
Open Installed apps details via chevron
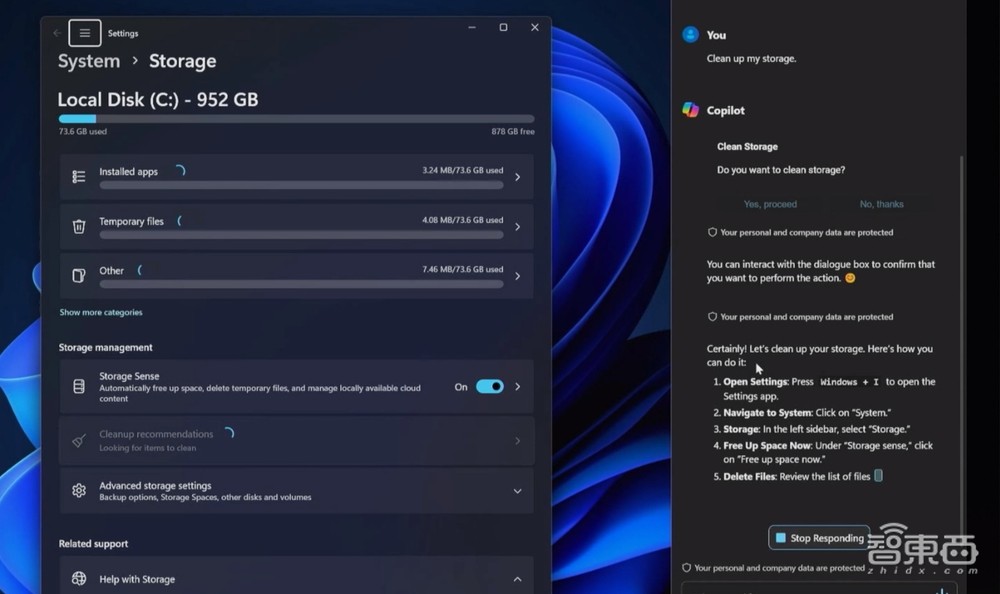(517, 177)
